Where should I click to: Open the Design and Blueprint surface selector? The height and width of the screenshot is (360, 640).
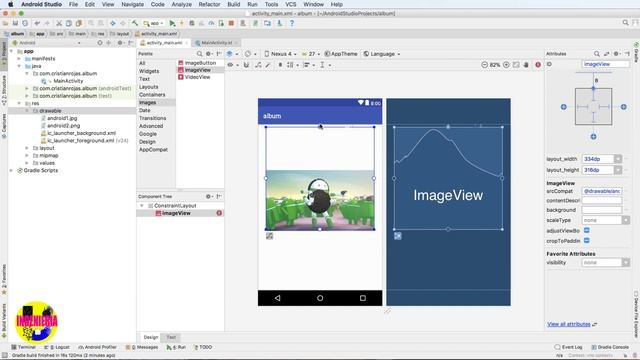pyautogui.click(x=232, y=54)
